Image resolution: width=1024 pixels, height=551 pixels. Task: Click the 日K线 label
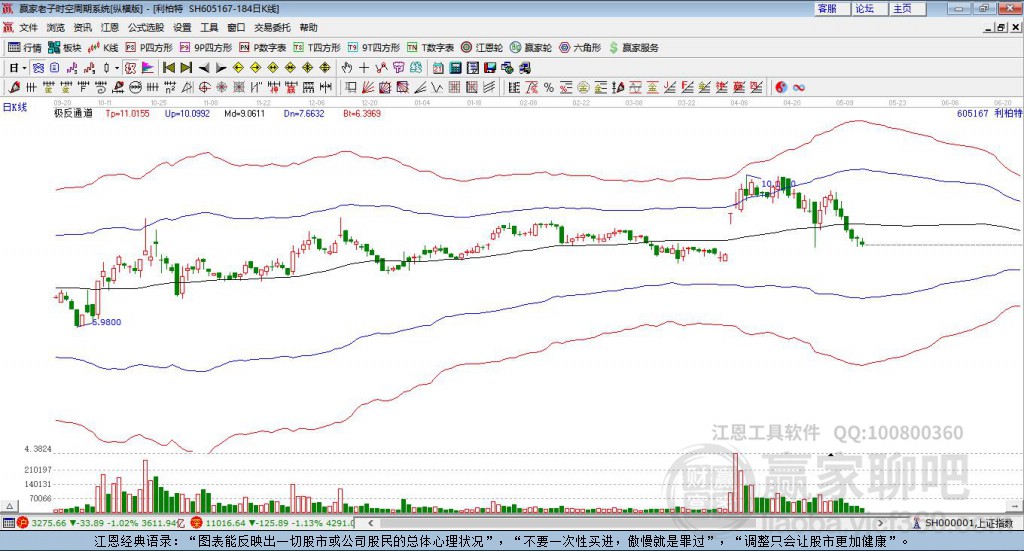click(15, 107)
